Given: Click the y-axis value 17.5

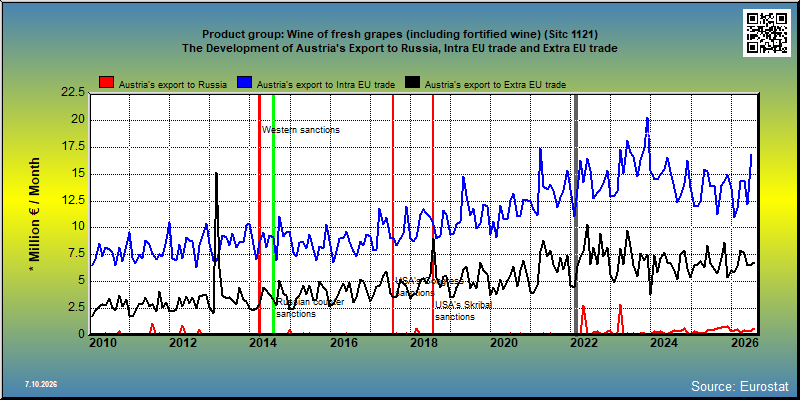Looking at the screenshot, I should pyautogui.click(x=74, y=147).
